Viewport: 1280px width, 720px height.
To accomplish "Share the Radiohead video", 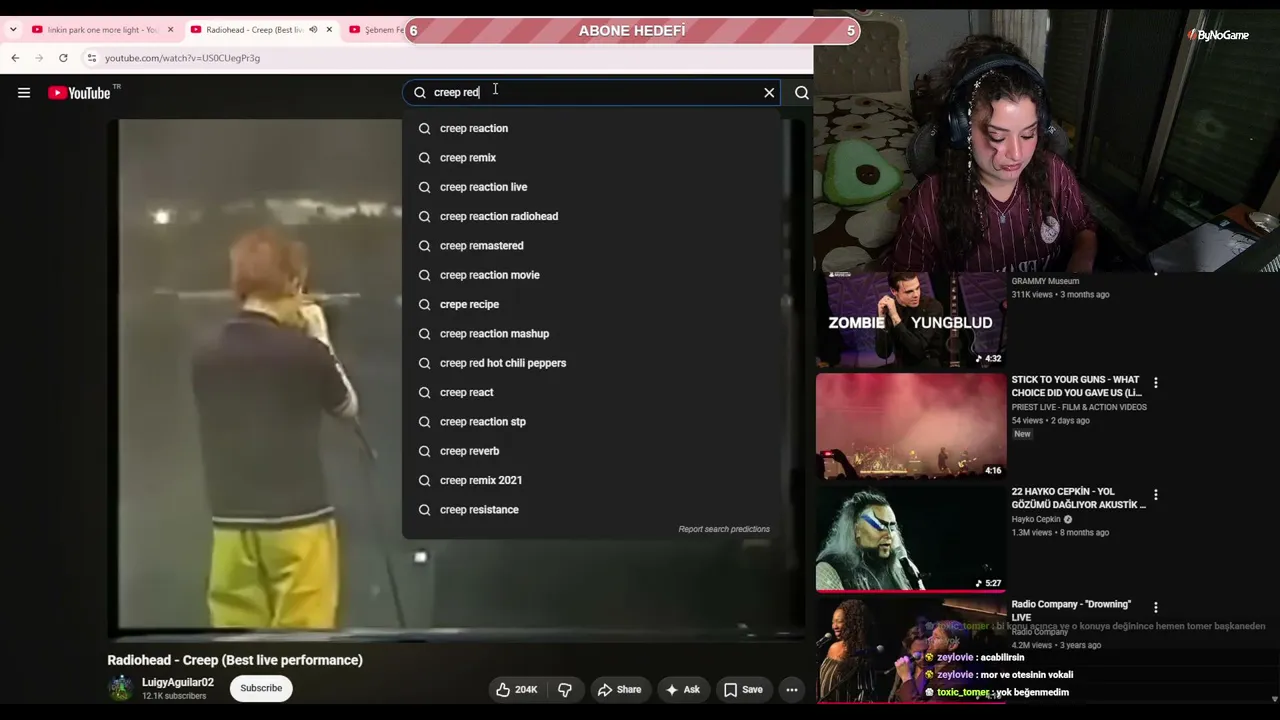I will pos(619,689).
